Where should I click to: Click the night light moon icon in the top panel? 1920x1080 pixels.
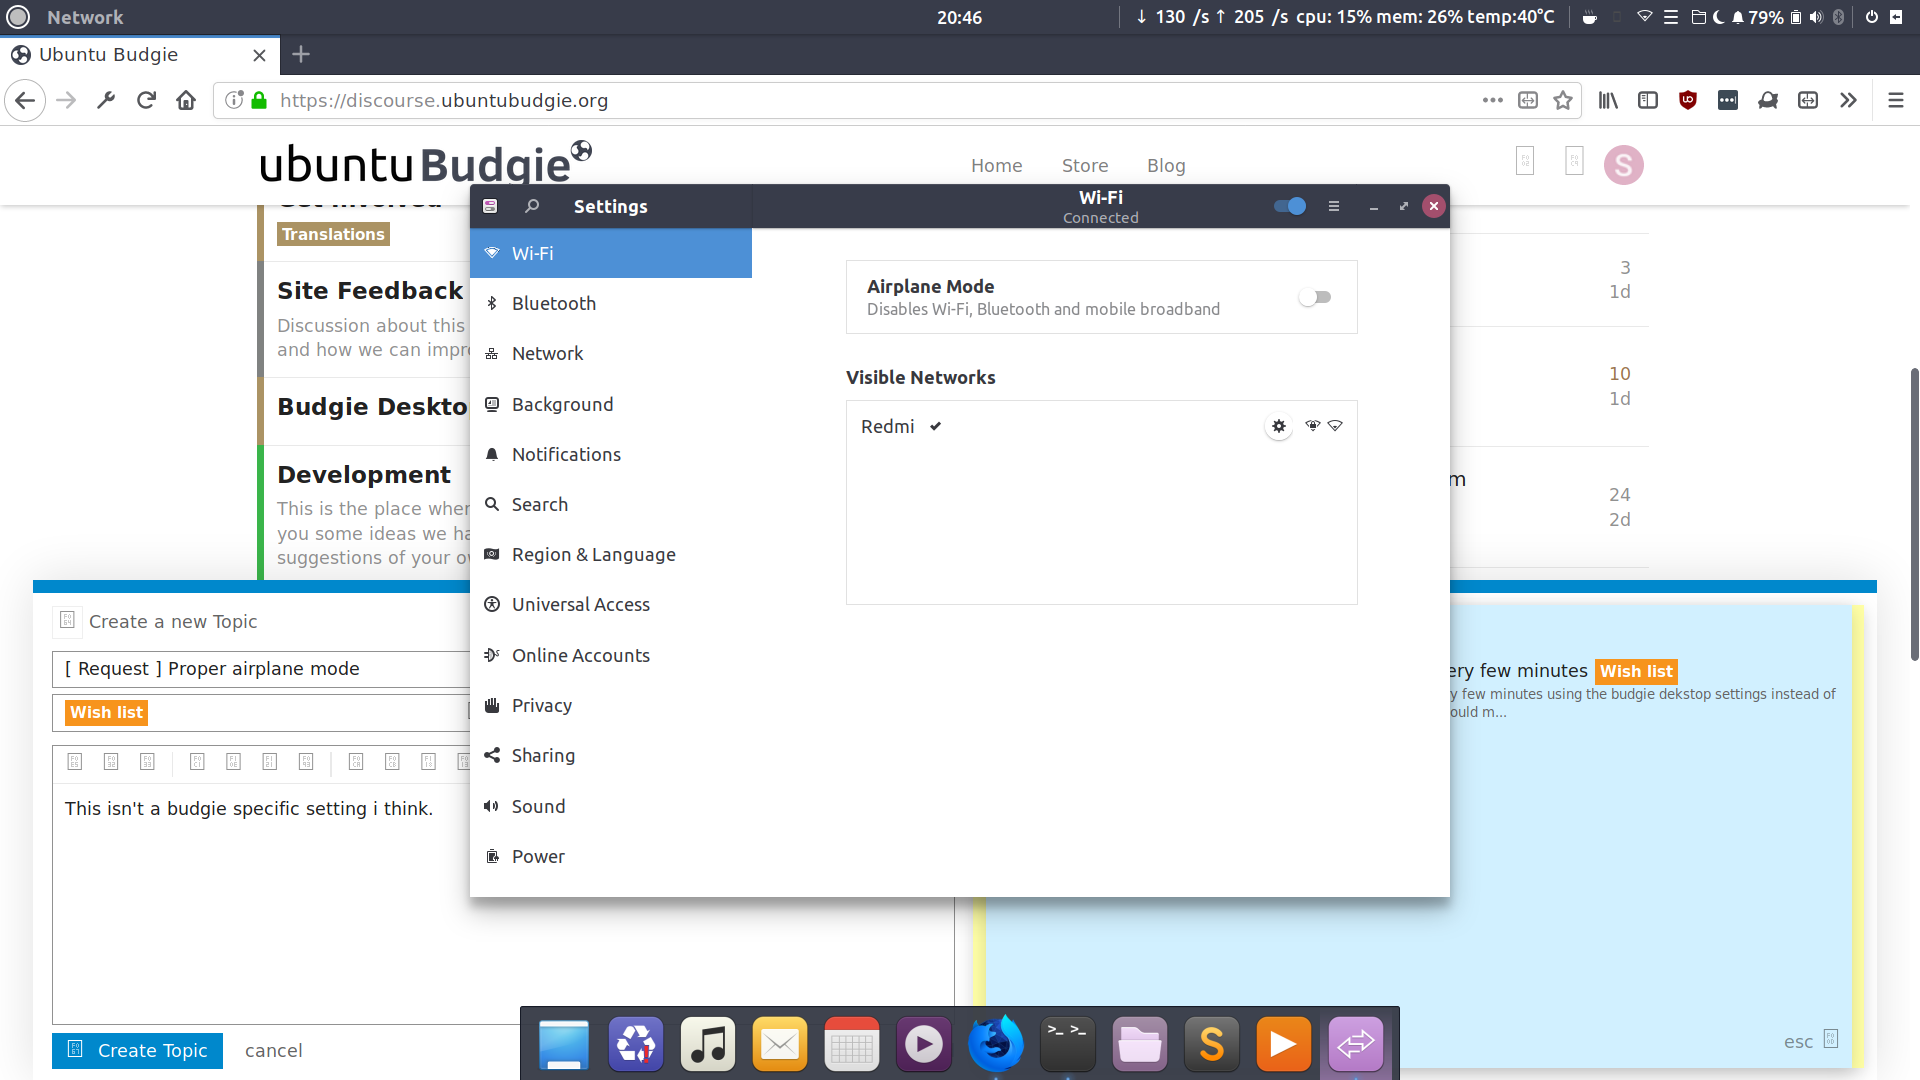[1718, 17]
